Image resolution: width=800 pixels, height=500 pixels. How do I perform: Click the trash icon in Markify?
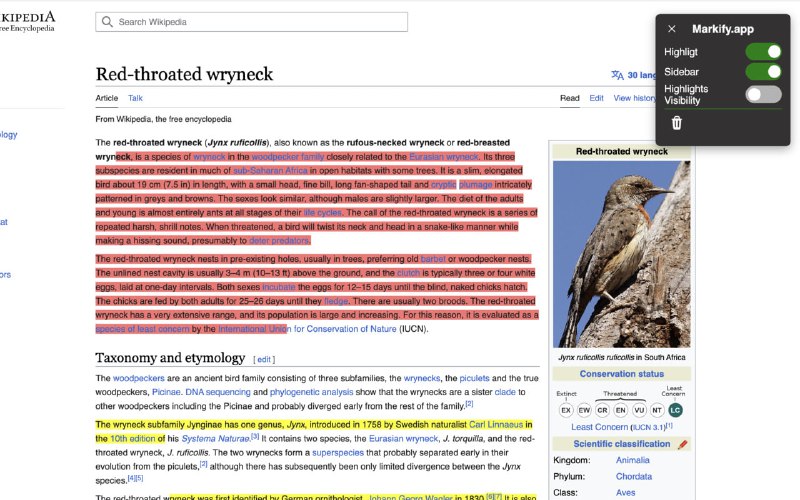click(677, 123)
